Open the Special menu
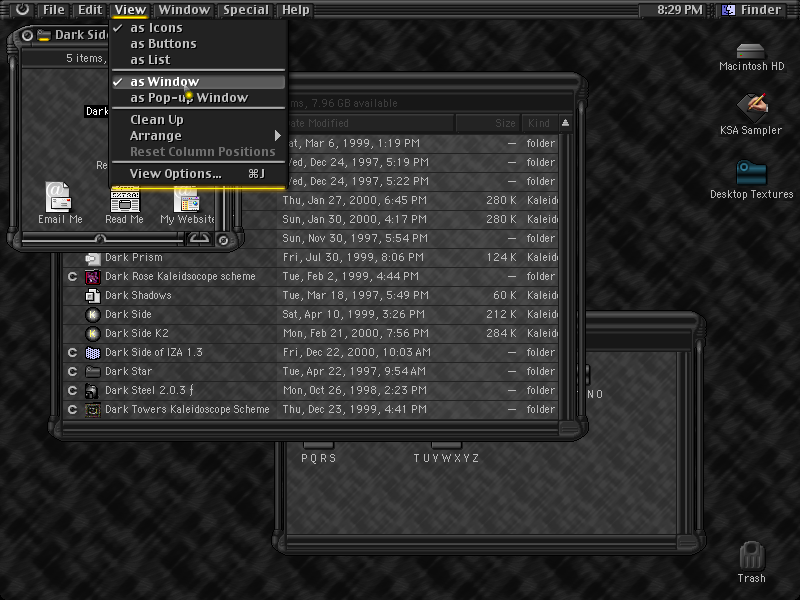This screenshot has width=800, height=600. 245,10
